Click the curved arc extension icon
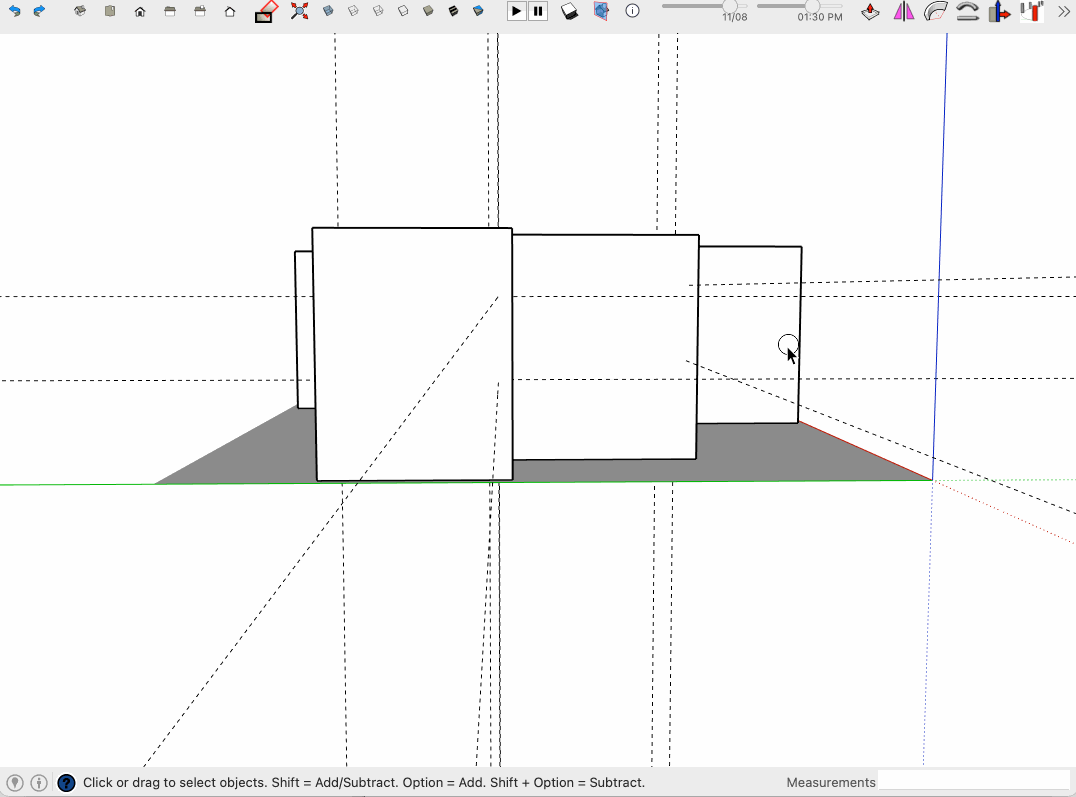1076x797 pixels. [968, 12]
